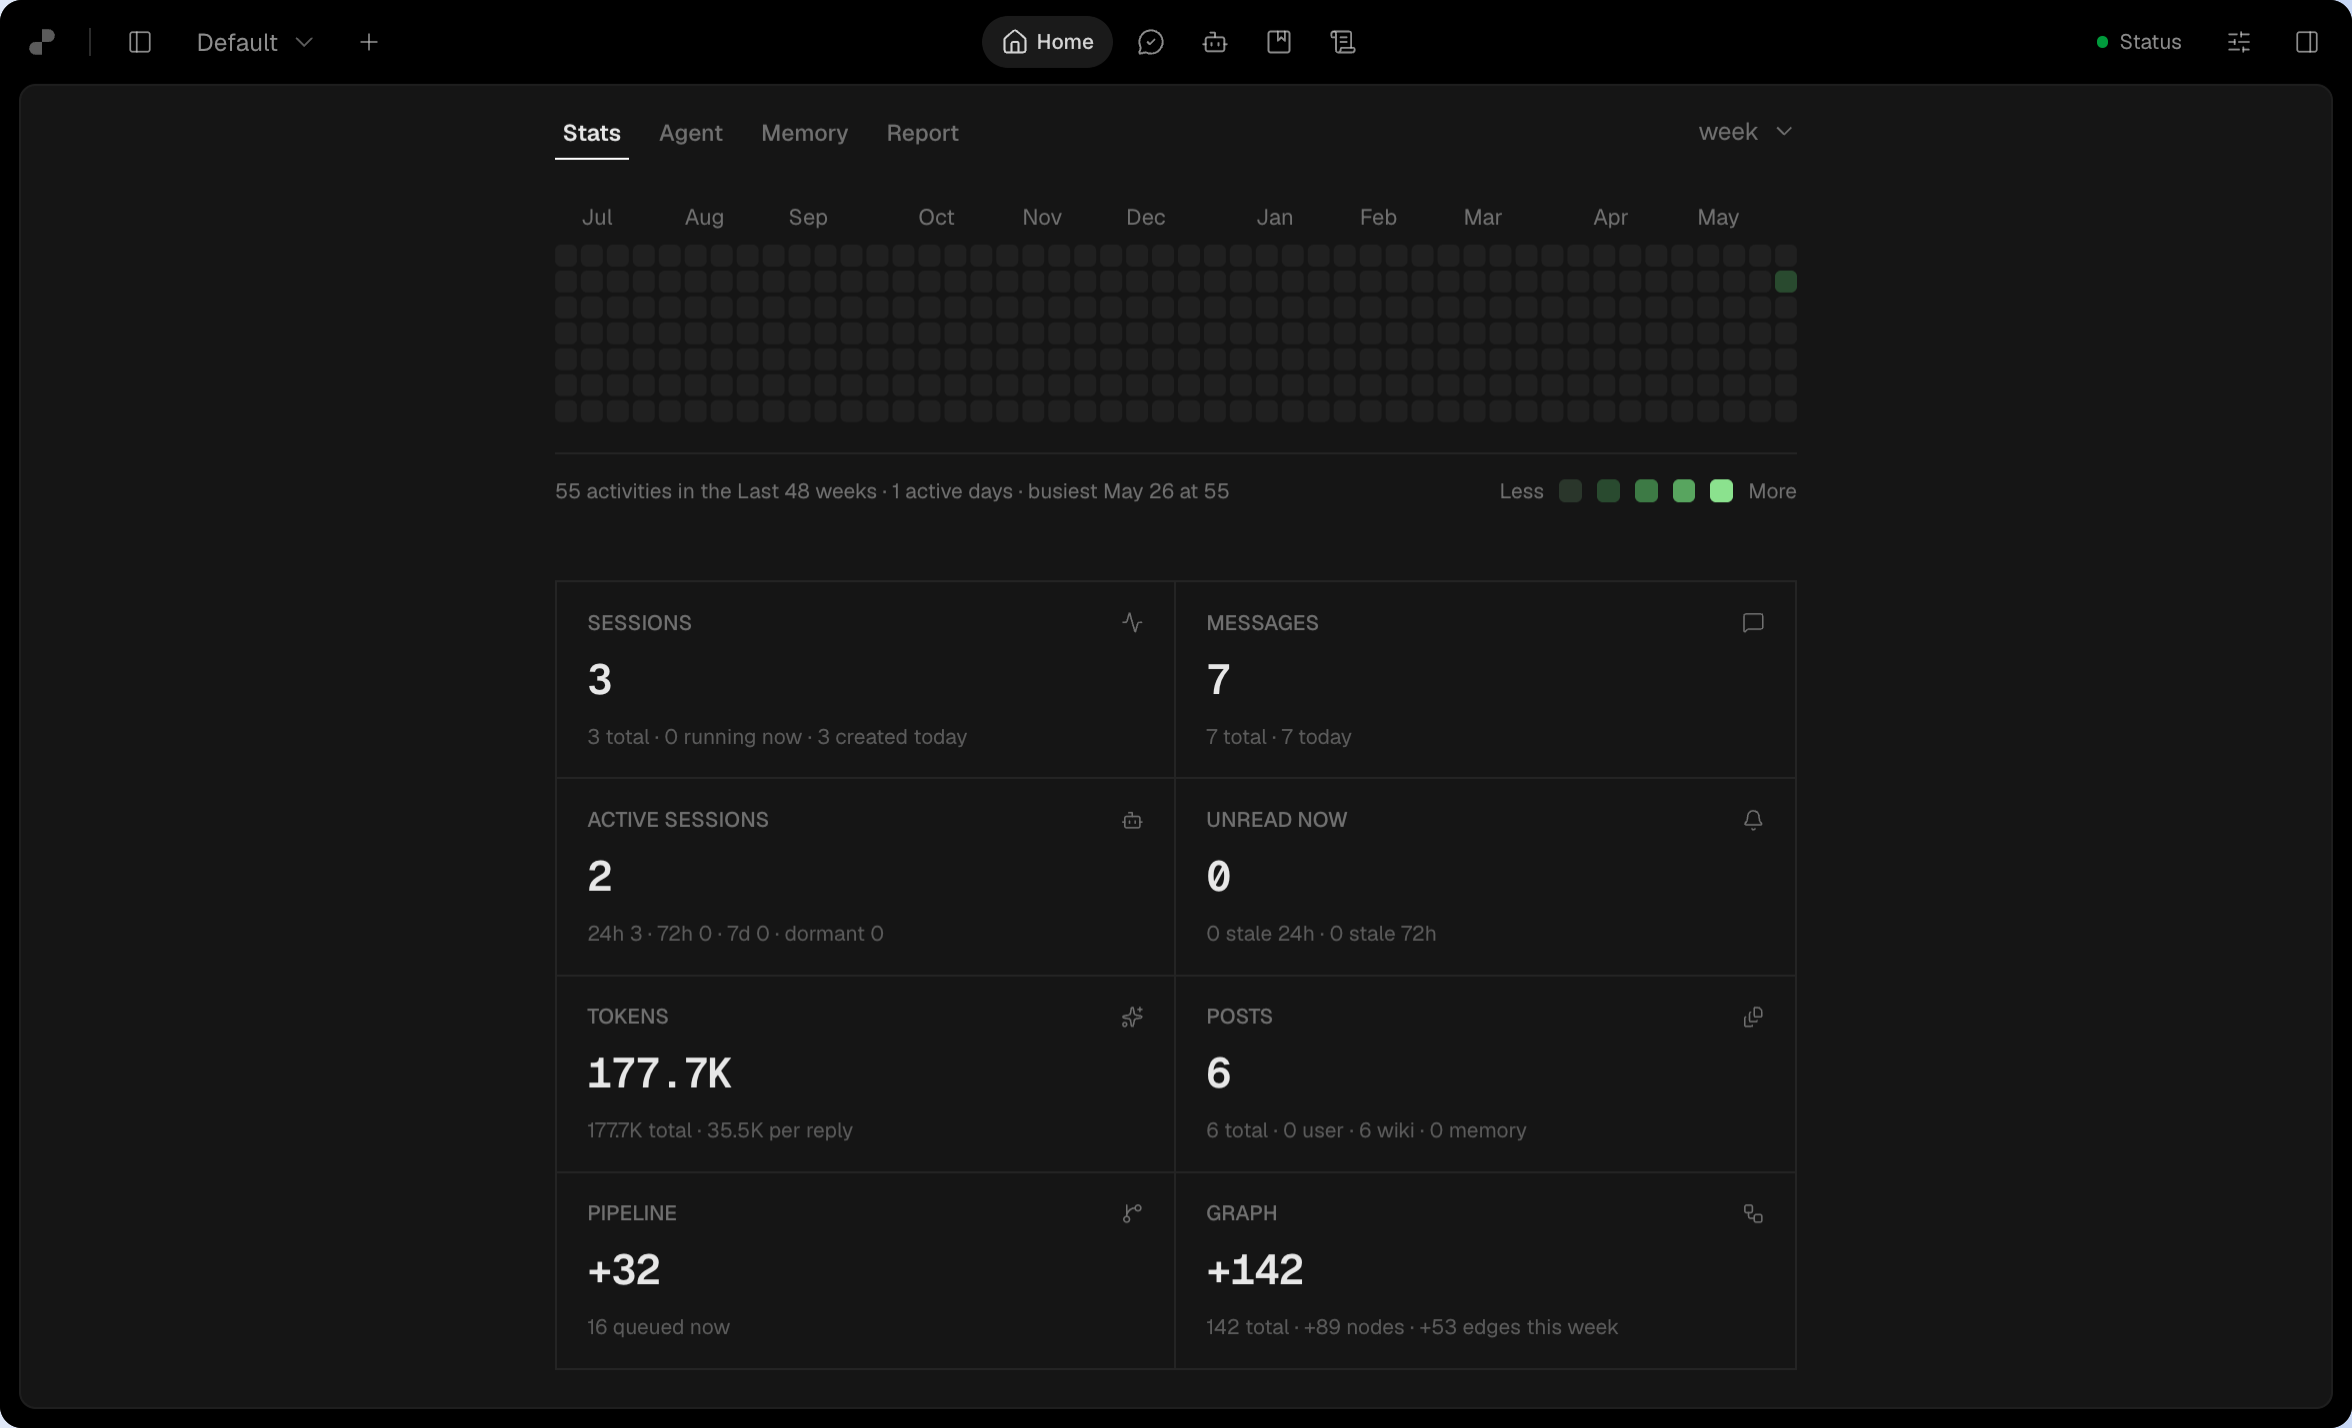Click '0 stale 24h · 0 stale 72h' text
Image resolution: width=2352 pixels, height=1428 pixels.
click(1321, 934)
